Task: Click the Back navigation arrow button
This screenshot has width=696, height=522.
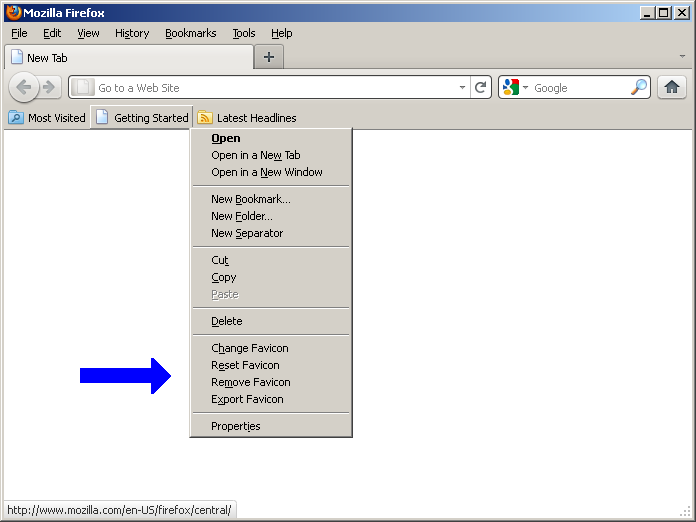Action: click(24, 87)
